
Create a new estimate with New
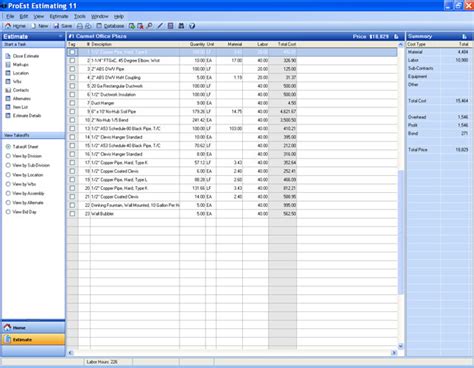click(40, 26)
